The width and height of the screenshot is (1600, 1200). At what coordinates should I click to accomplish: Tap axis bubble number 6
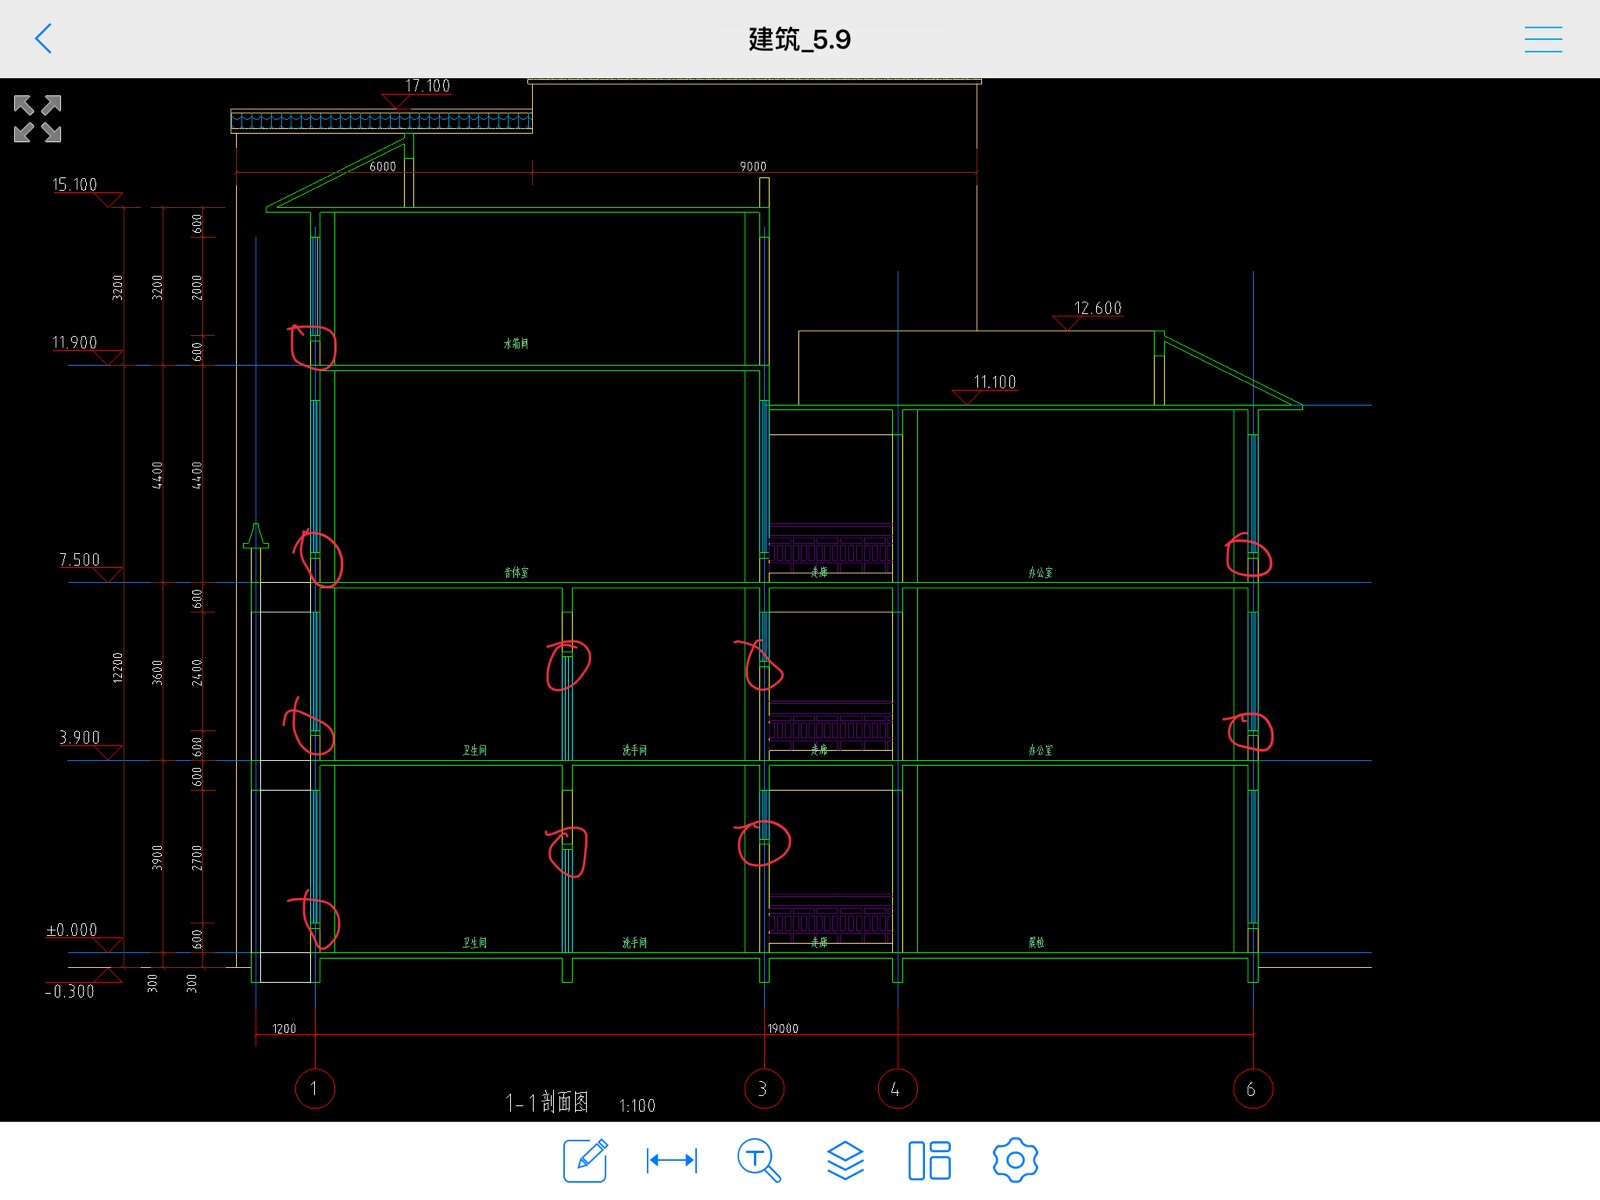pos(1252,1089)
